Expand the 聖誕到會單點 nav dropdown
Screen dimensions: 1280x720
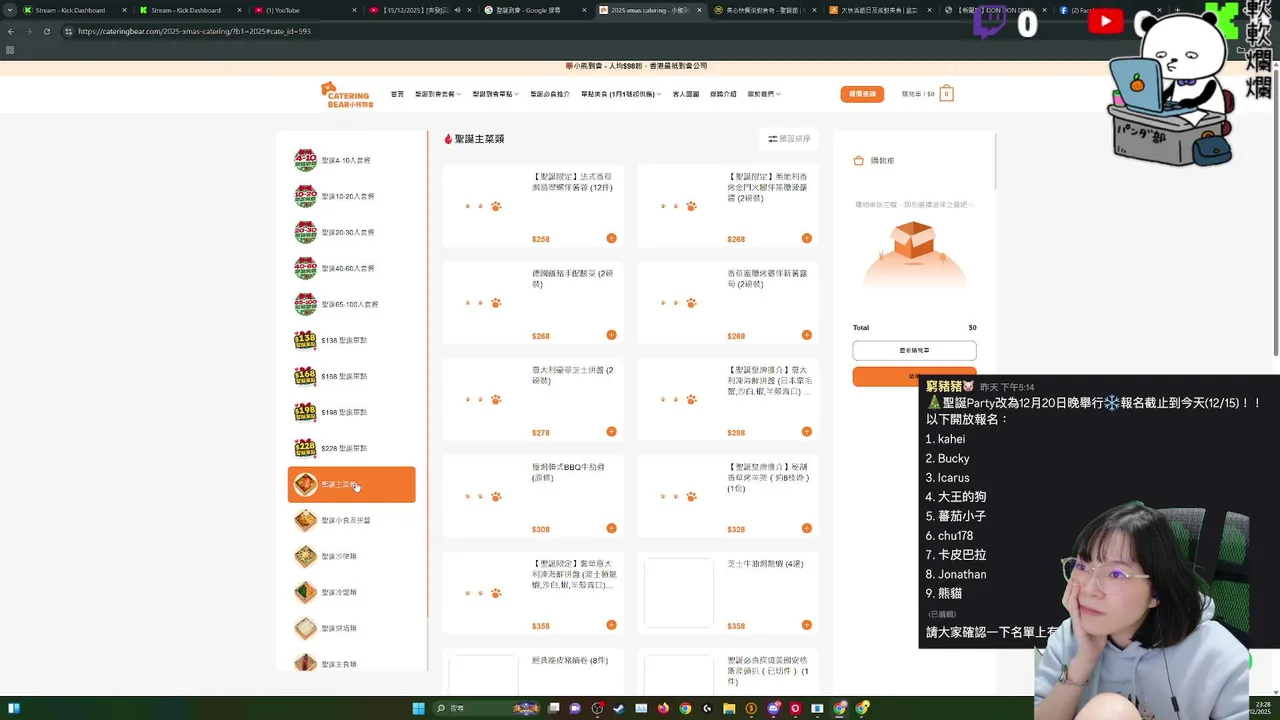(x=496, y=94)
